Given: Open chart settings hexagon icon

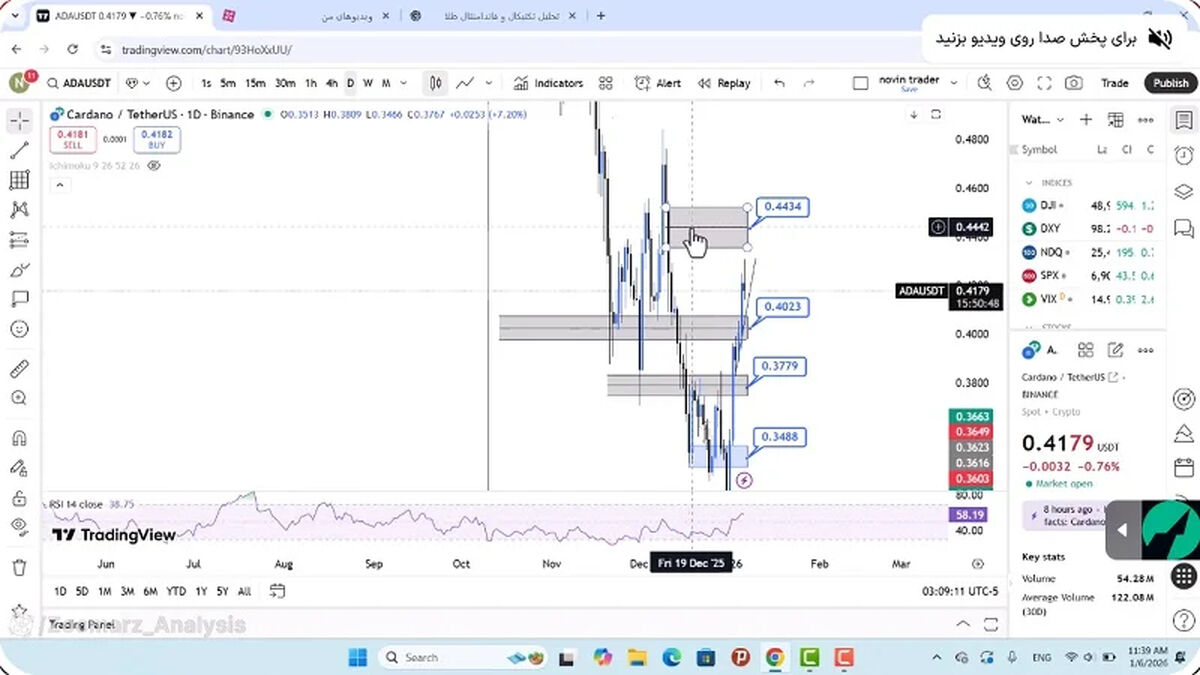Looking at the screenshot, I should pos(1015,83).
